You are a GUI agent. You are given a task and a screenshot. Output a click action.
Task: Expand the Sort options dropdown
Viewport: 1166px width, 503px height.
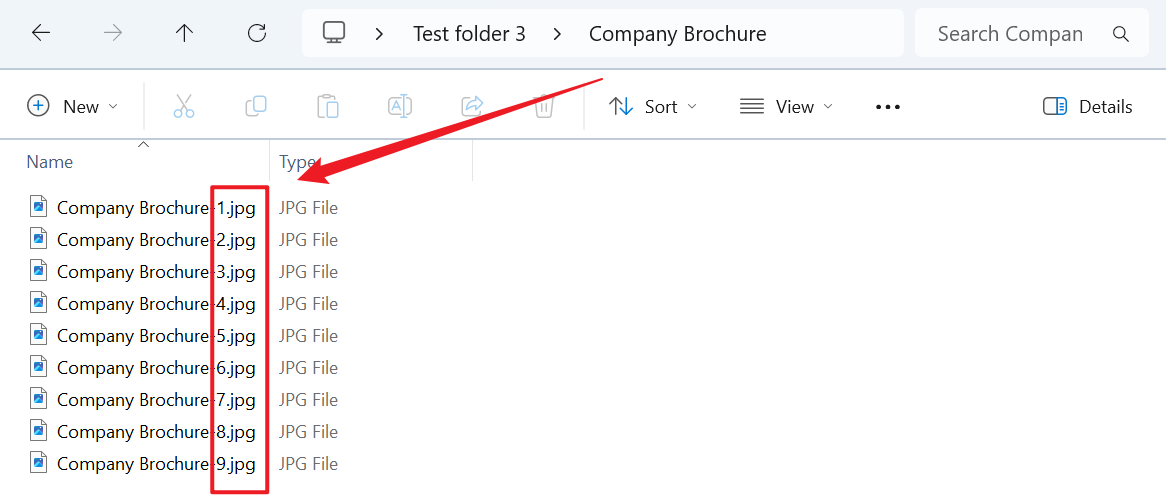[653, 106]
